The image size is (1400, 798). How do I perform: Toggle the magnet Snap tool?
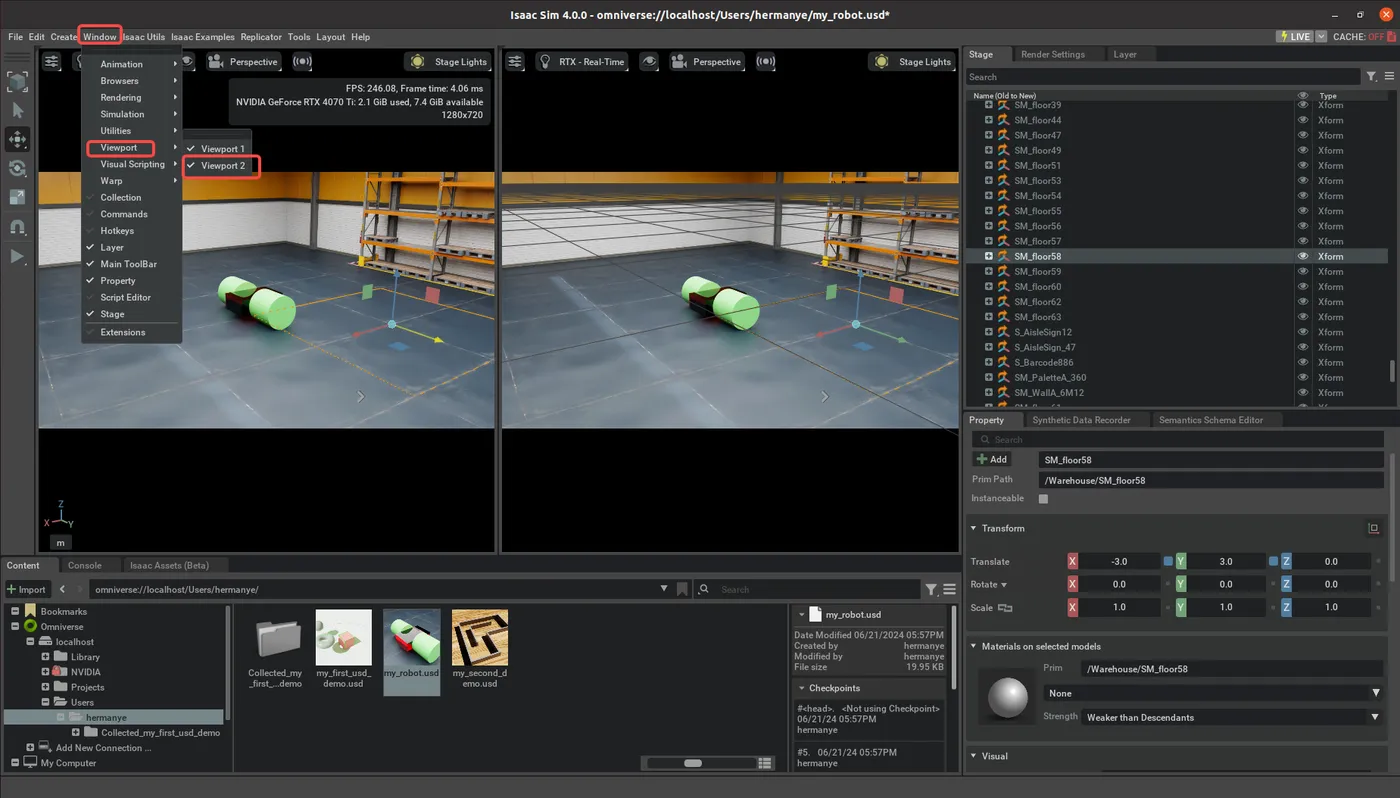pos(17,227)
